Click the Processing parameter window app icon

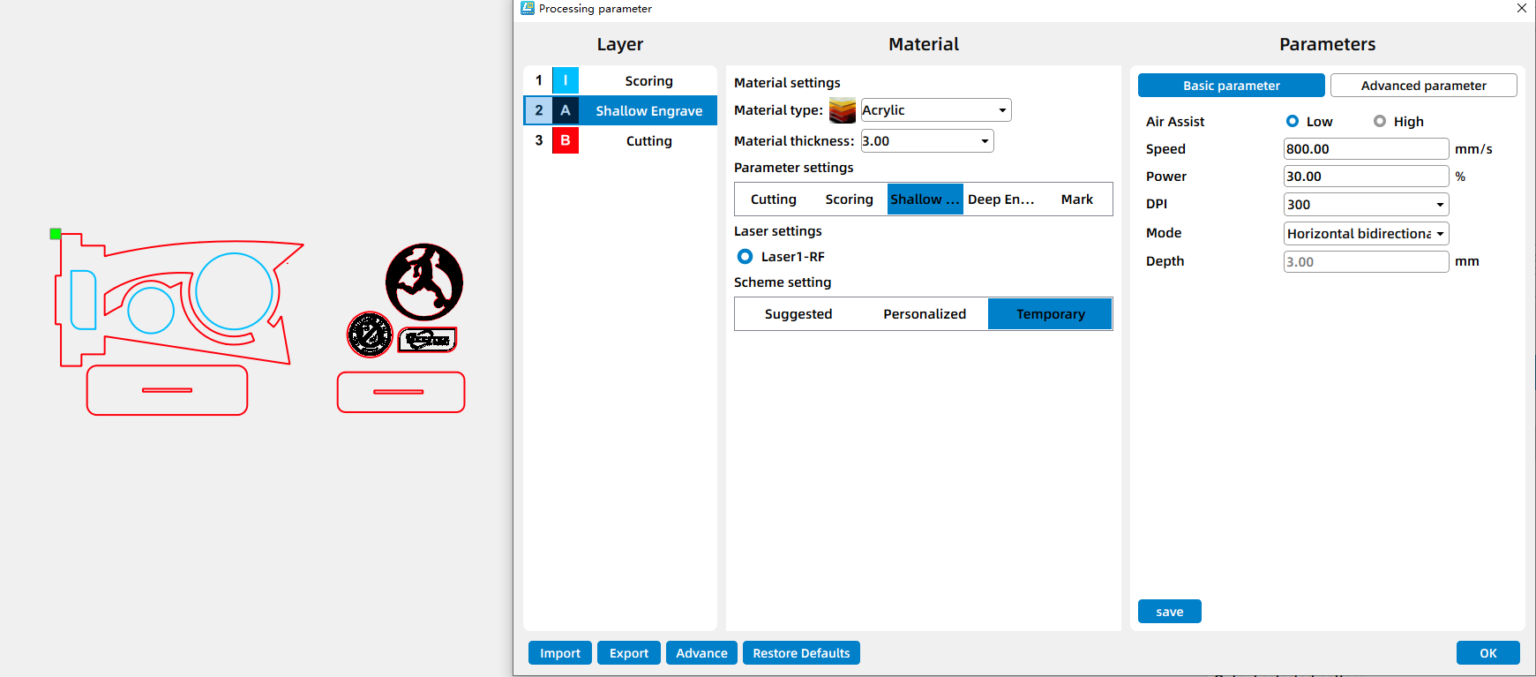pyautogui.click(x=527, y=9)
